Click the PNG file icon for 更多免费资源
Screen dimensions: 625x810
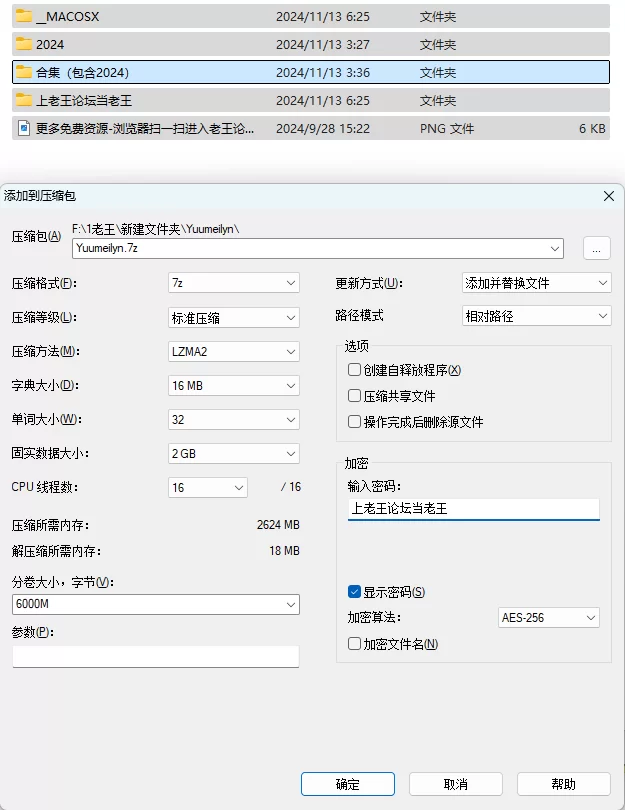pos(24,128)
